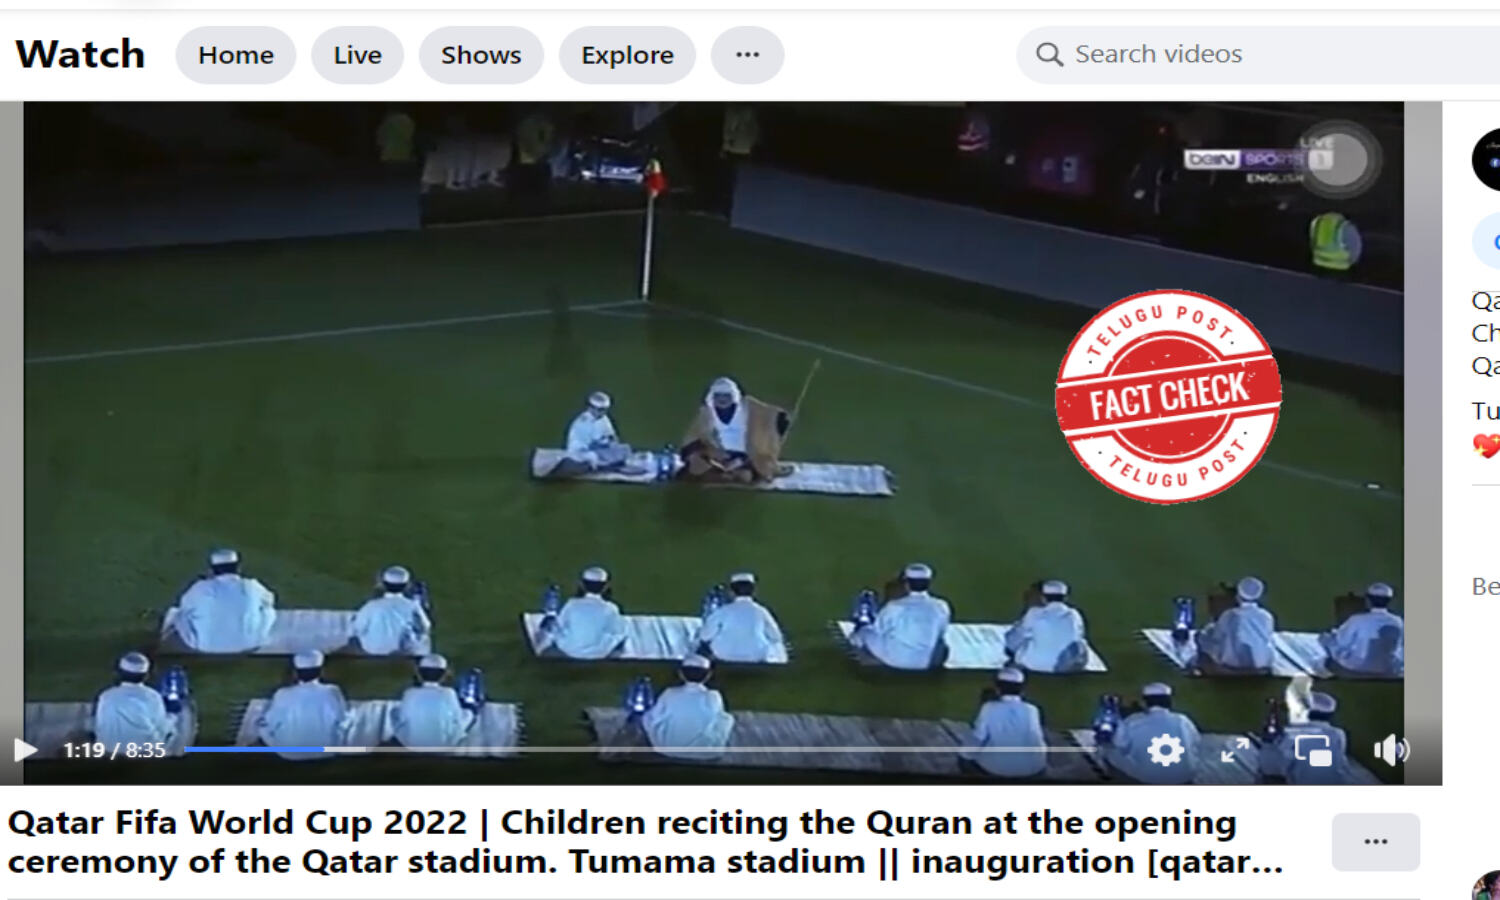Screen dimensions: 1500x900
Task: Click the Telugu Post Fact Check stamp
Action: (1168, 397)
